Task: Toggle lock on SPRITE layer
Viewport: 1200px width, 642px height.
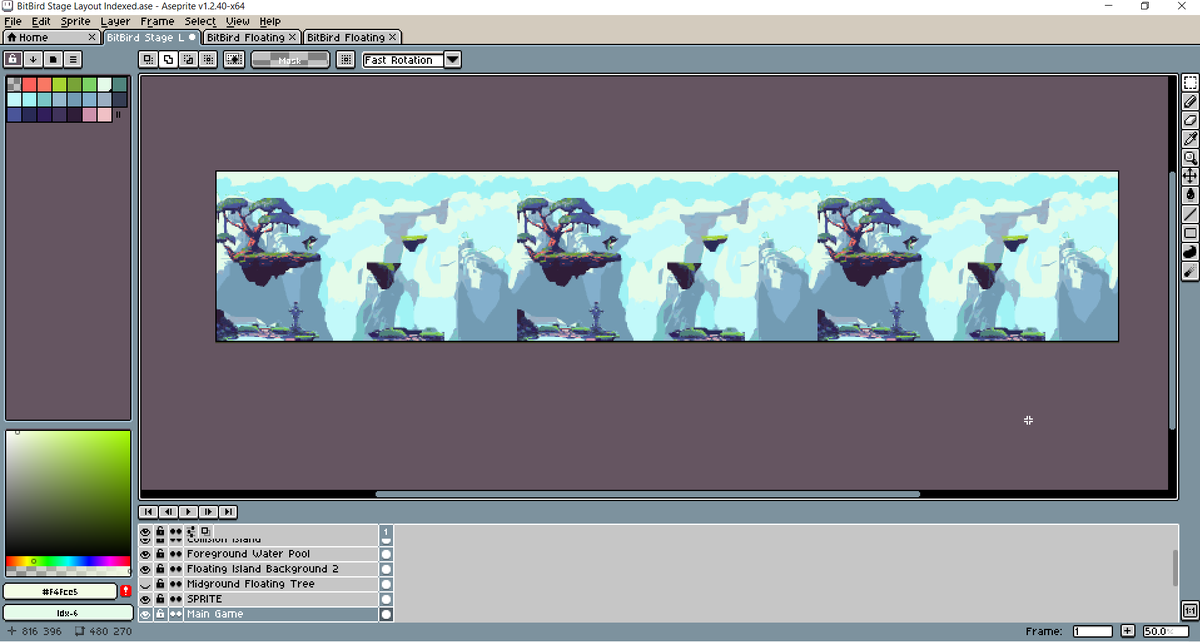Action: 160,599
